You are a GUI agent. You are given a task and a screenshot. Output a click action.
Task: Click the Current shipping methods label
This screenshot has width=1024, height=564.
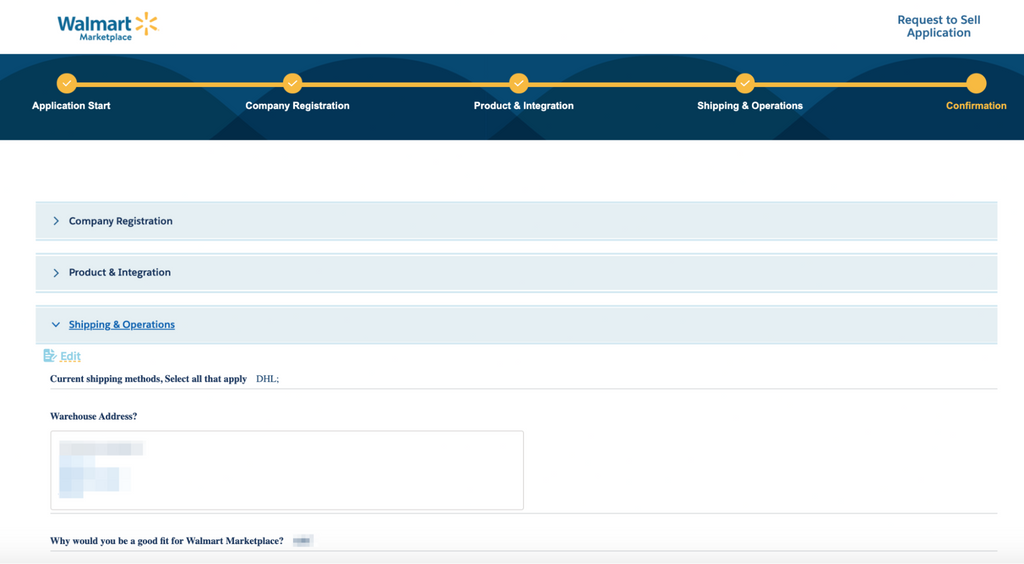pos(148,379)
